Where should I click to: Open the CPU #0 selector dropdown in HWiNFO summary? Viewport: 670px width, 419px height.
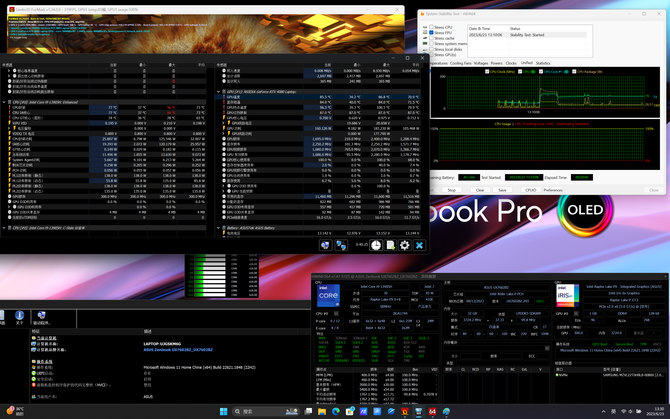pyautogui.click(x=336, y=314)
